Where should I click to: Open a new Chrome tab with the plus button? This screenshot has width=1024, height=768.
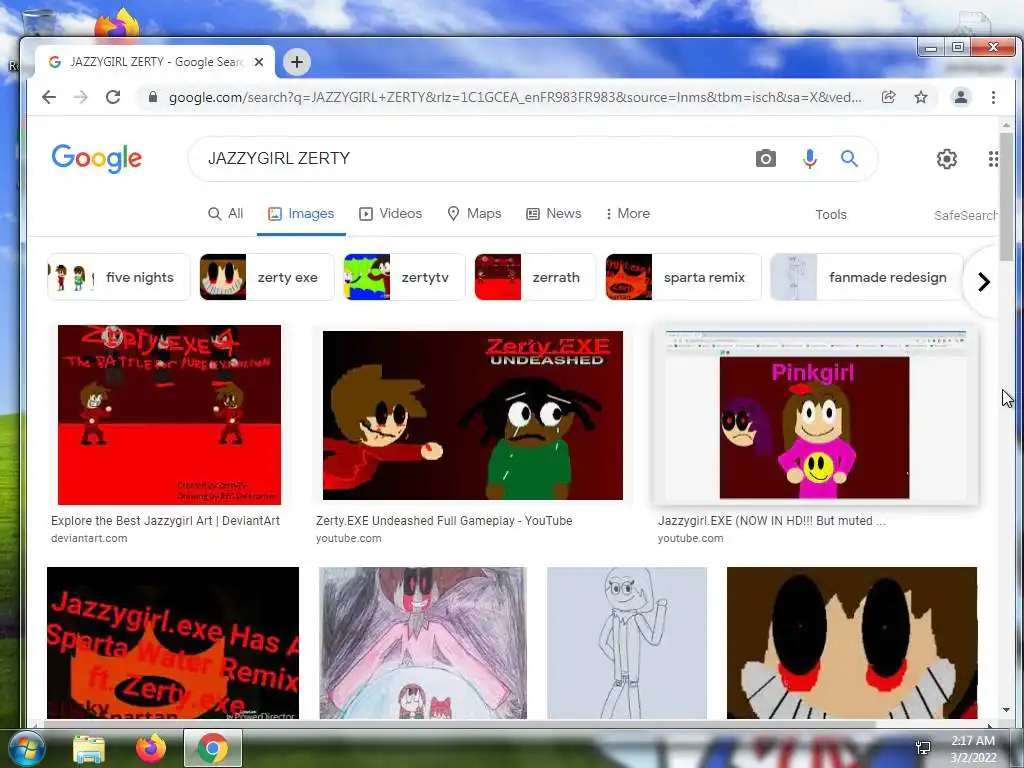click(x=296, y=62)
